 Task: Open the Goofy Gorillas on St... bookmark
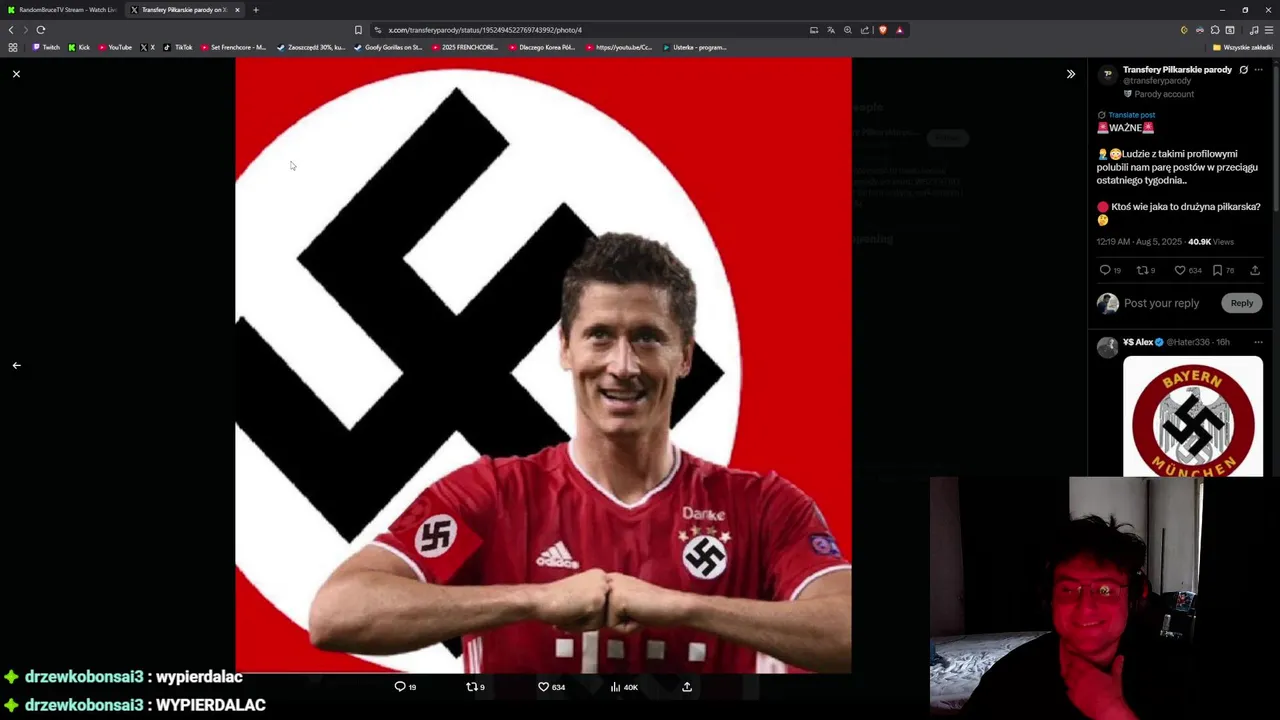tap(388, 47)
